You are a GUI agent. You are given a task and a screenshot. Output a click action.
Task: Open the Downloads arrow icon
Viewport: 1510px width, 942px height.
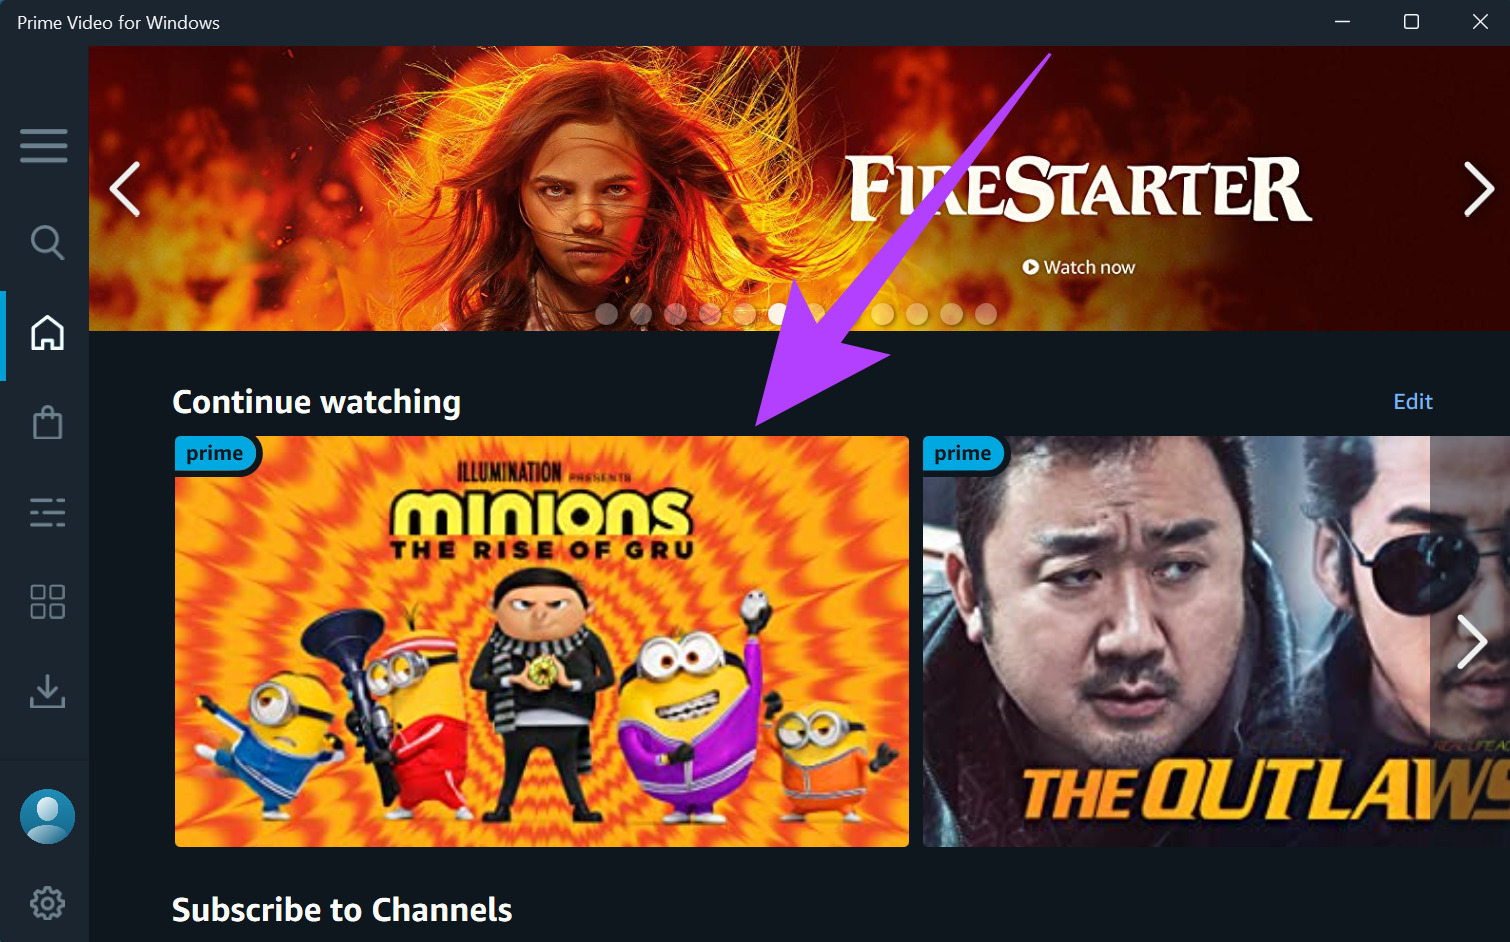47,691
